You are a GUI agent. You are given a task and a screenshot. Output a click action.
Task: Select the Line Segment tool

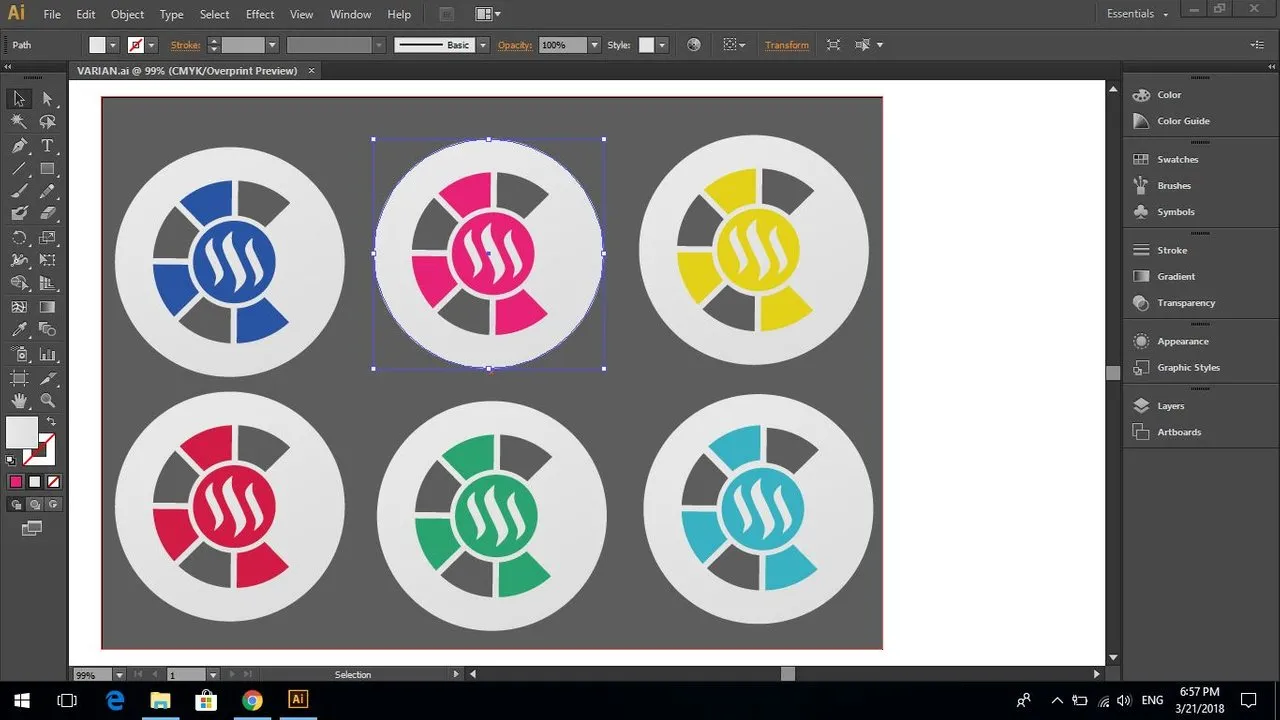point(19,169)
